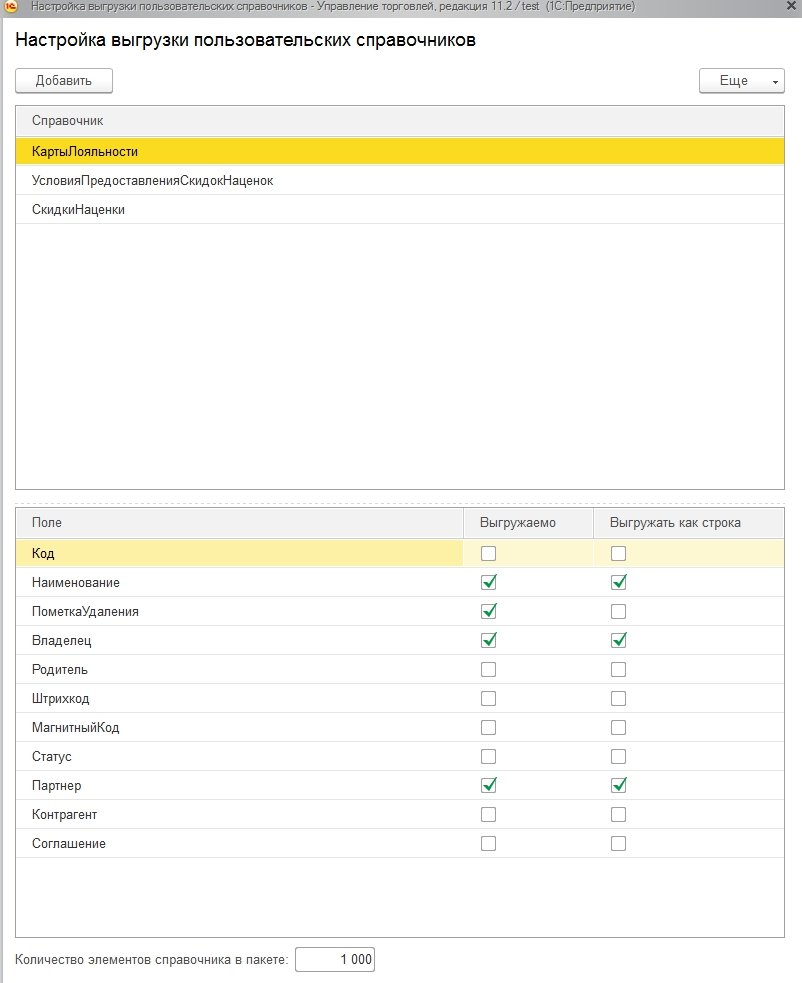The width and height of the screenshot is (802, 983).
Task: Click the package element count field showing 1 000
Action: [x=335, y=959]
